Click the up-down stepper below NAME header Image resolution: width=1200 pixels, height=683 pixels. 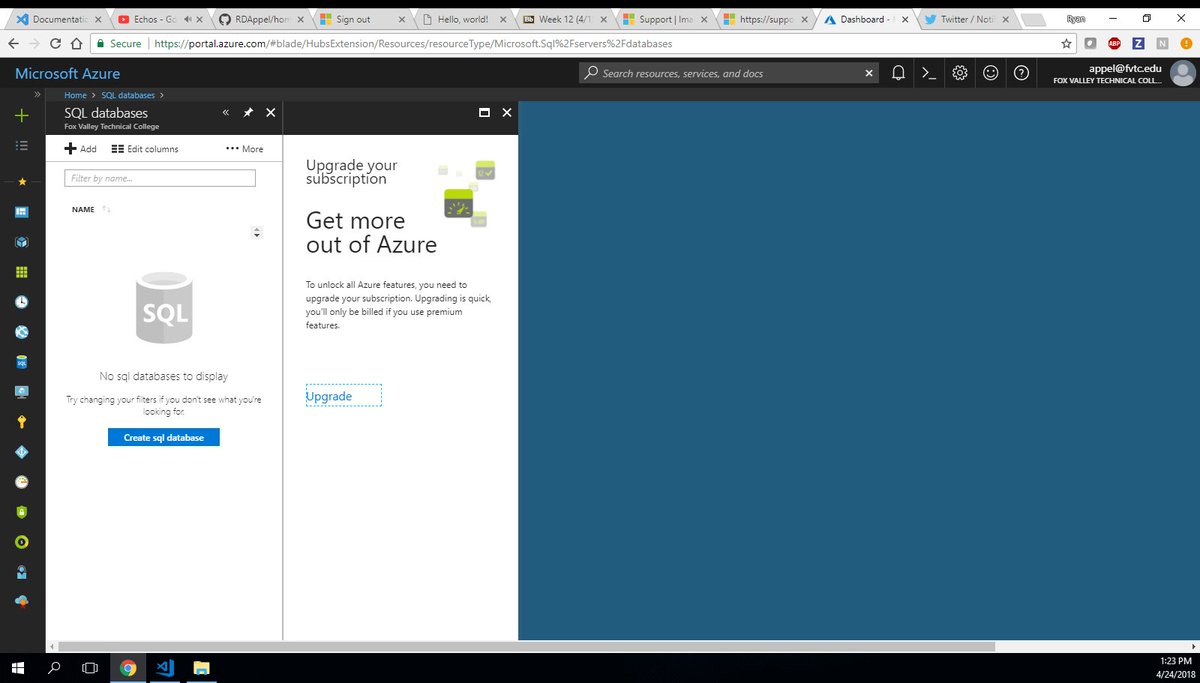click(257, 233)
